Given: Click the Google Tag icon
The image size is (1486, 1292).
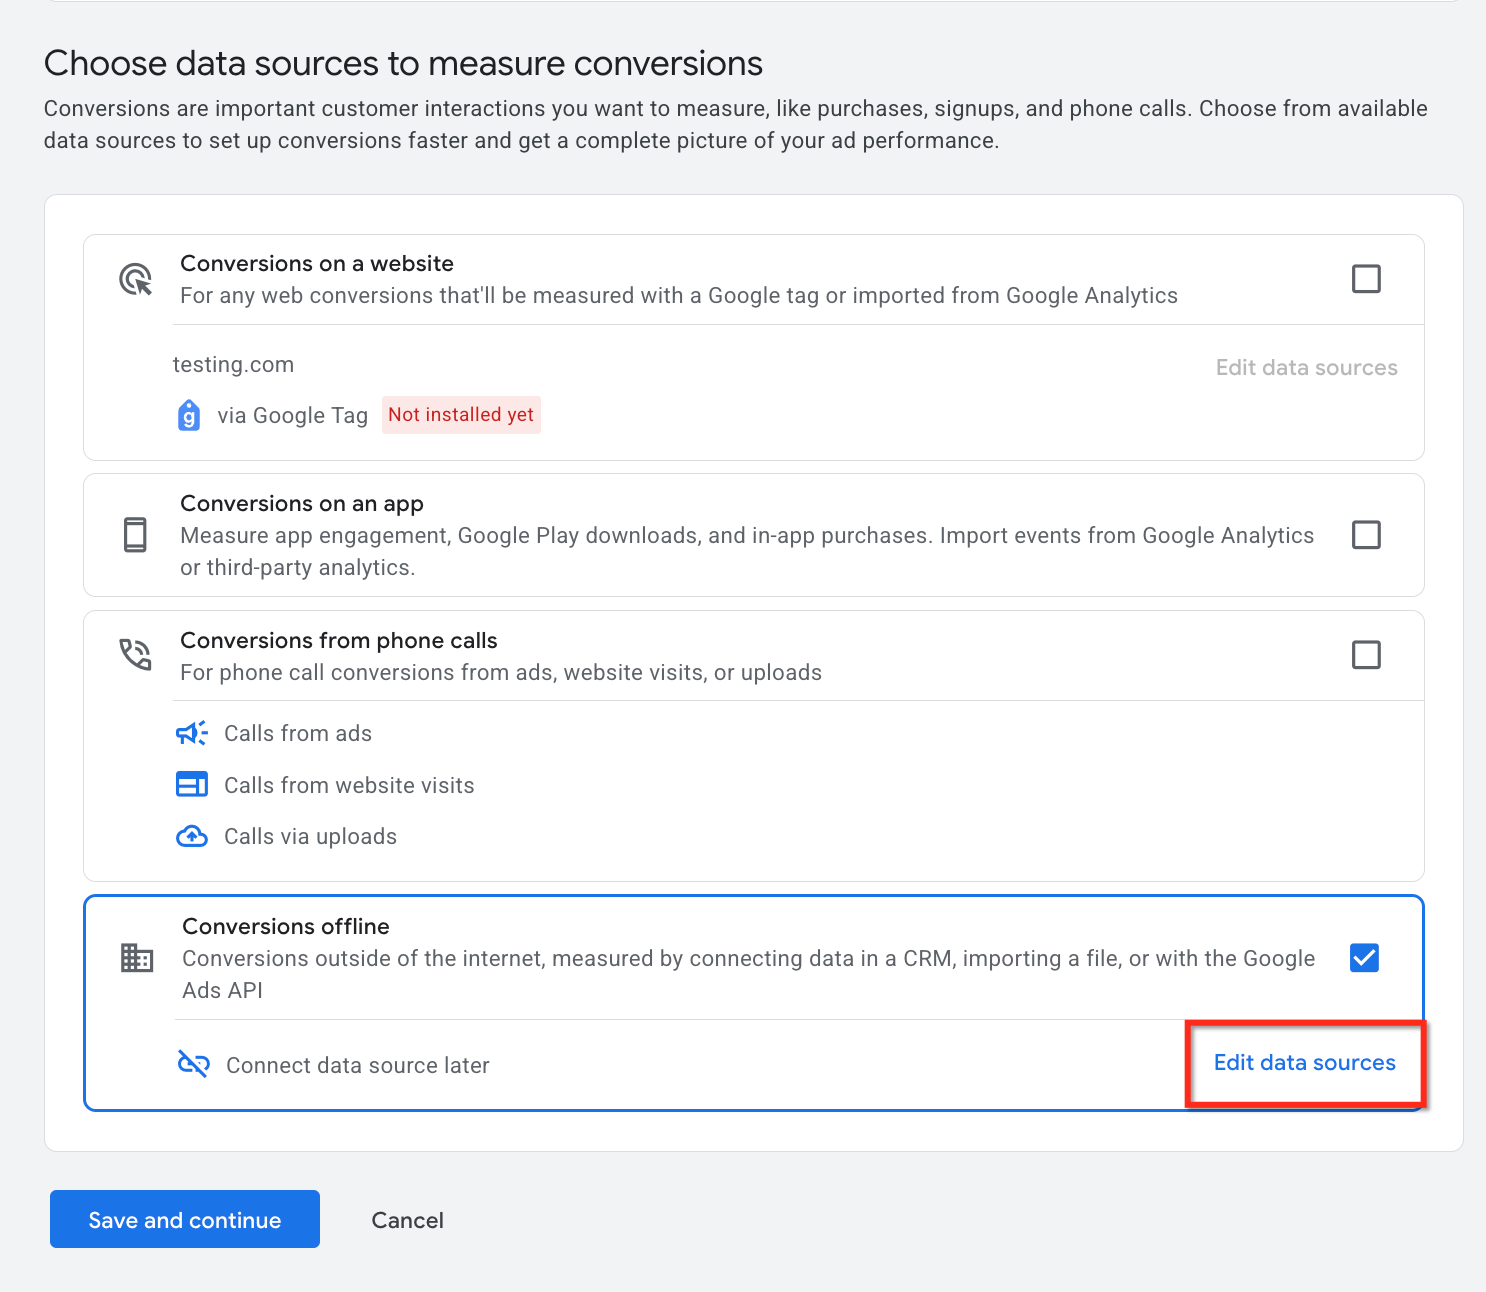Looking at the screenshot, I should [x=189, y=415].
